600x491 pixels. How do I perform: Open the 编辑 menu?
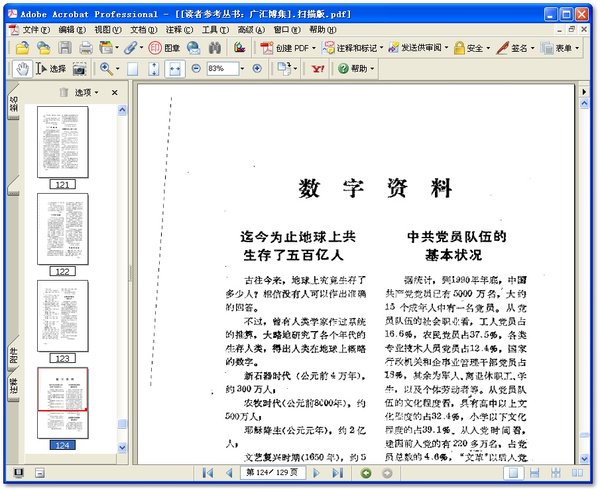[x=72, y=29]
